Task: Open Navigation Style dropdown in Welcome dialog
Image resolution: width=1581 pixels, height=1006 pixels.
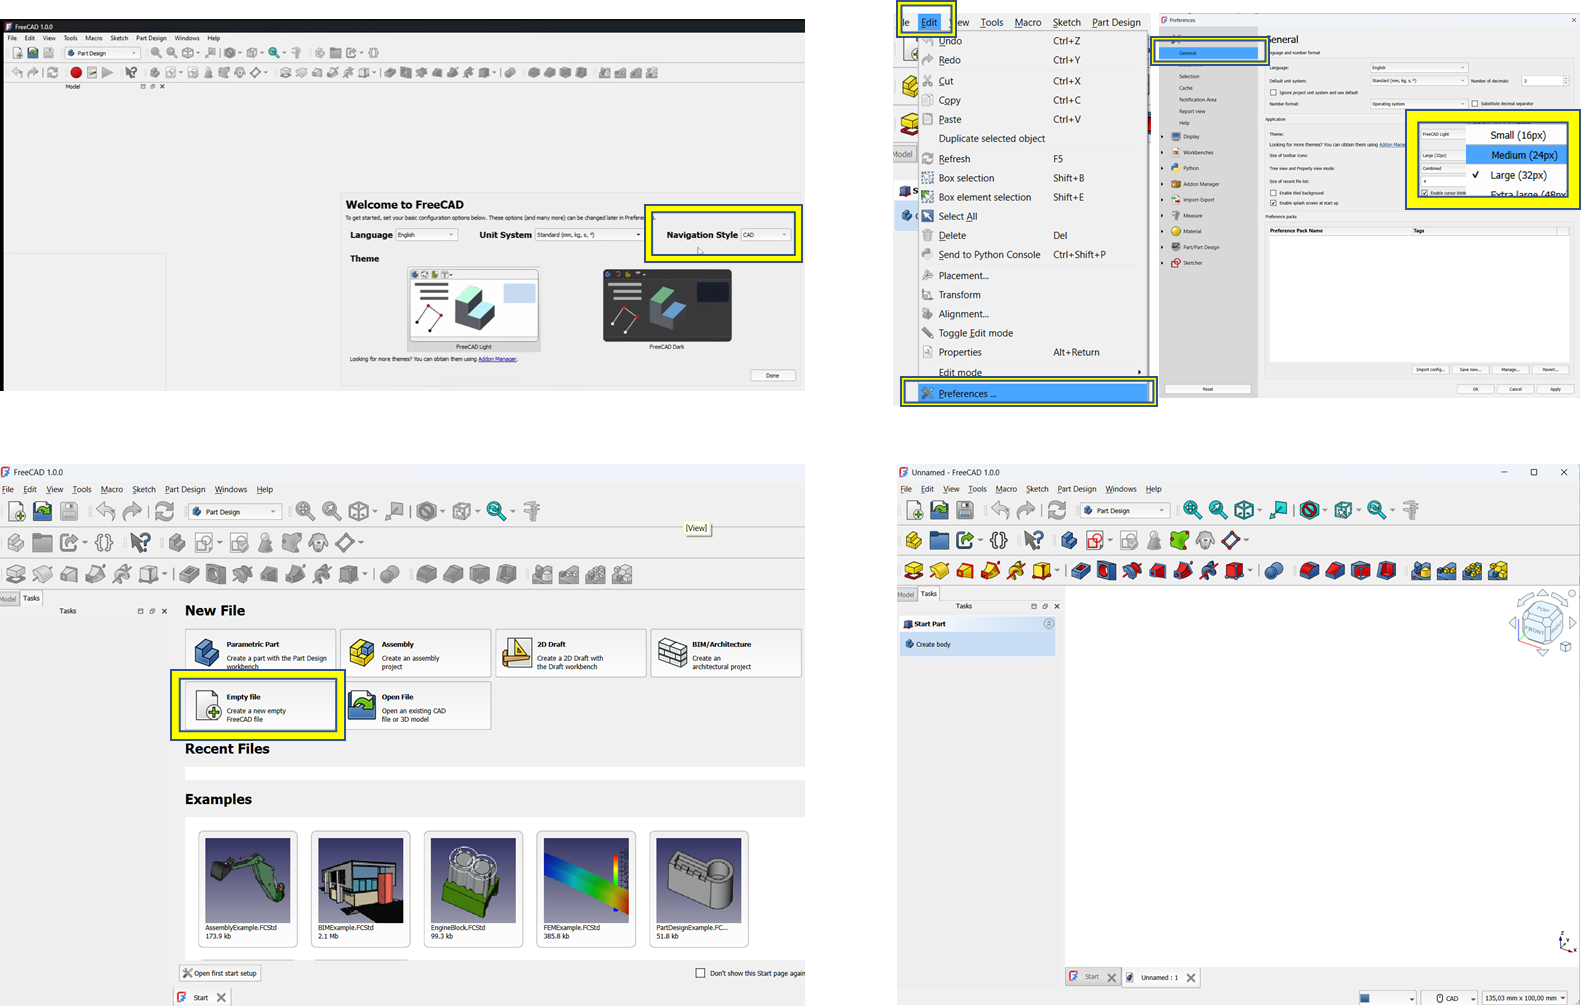Action: 766,235
